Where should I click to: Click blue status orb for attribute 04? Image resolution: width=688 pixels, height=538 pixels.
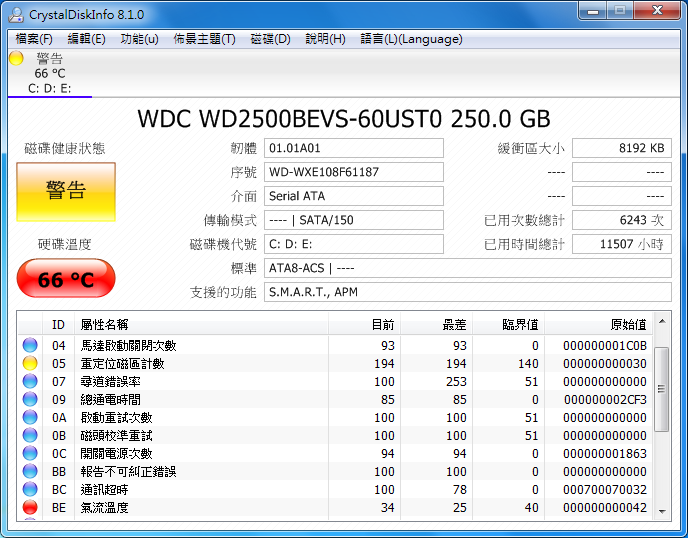pos(30,345)
